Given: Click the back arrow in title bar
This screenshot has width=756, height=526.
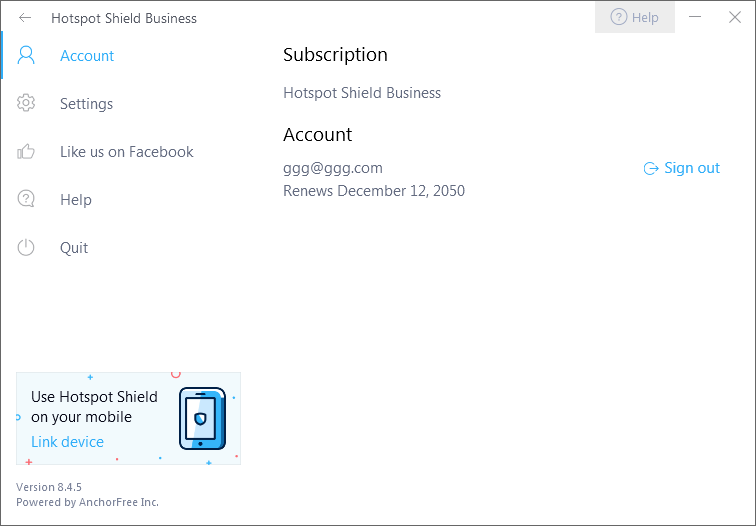Looking at the screenshot, I should [25, 18].
